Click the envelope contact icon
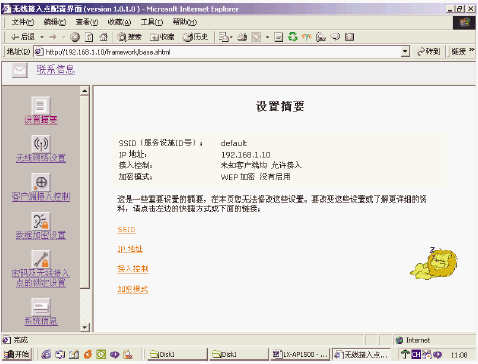Screen dimensions: 478x364 pos(20,70)
